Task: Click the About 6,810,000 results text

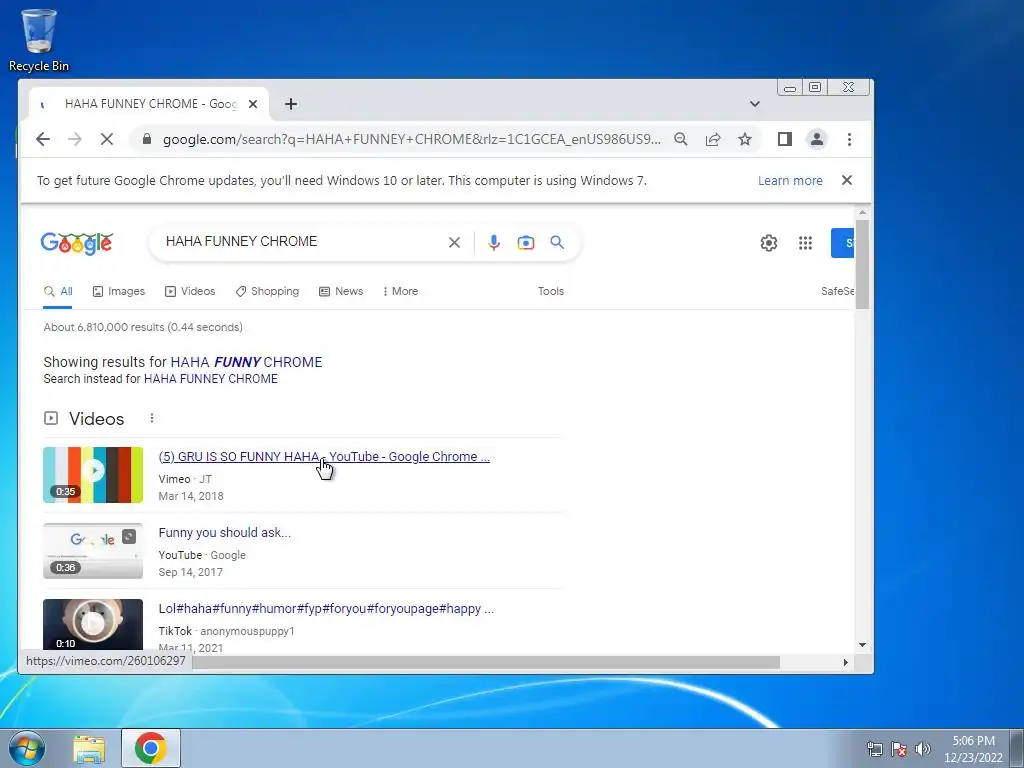Action: 143,327
